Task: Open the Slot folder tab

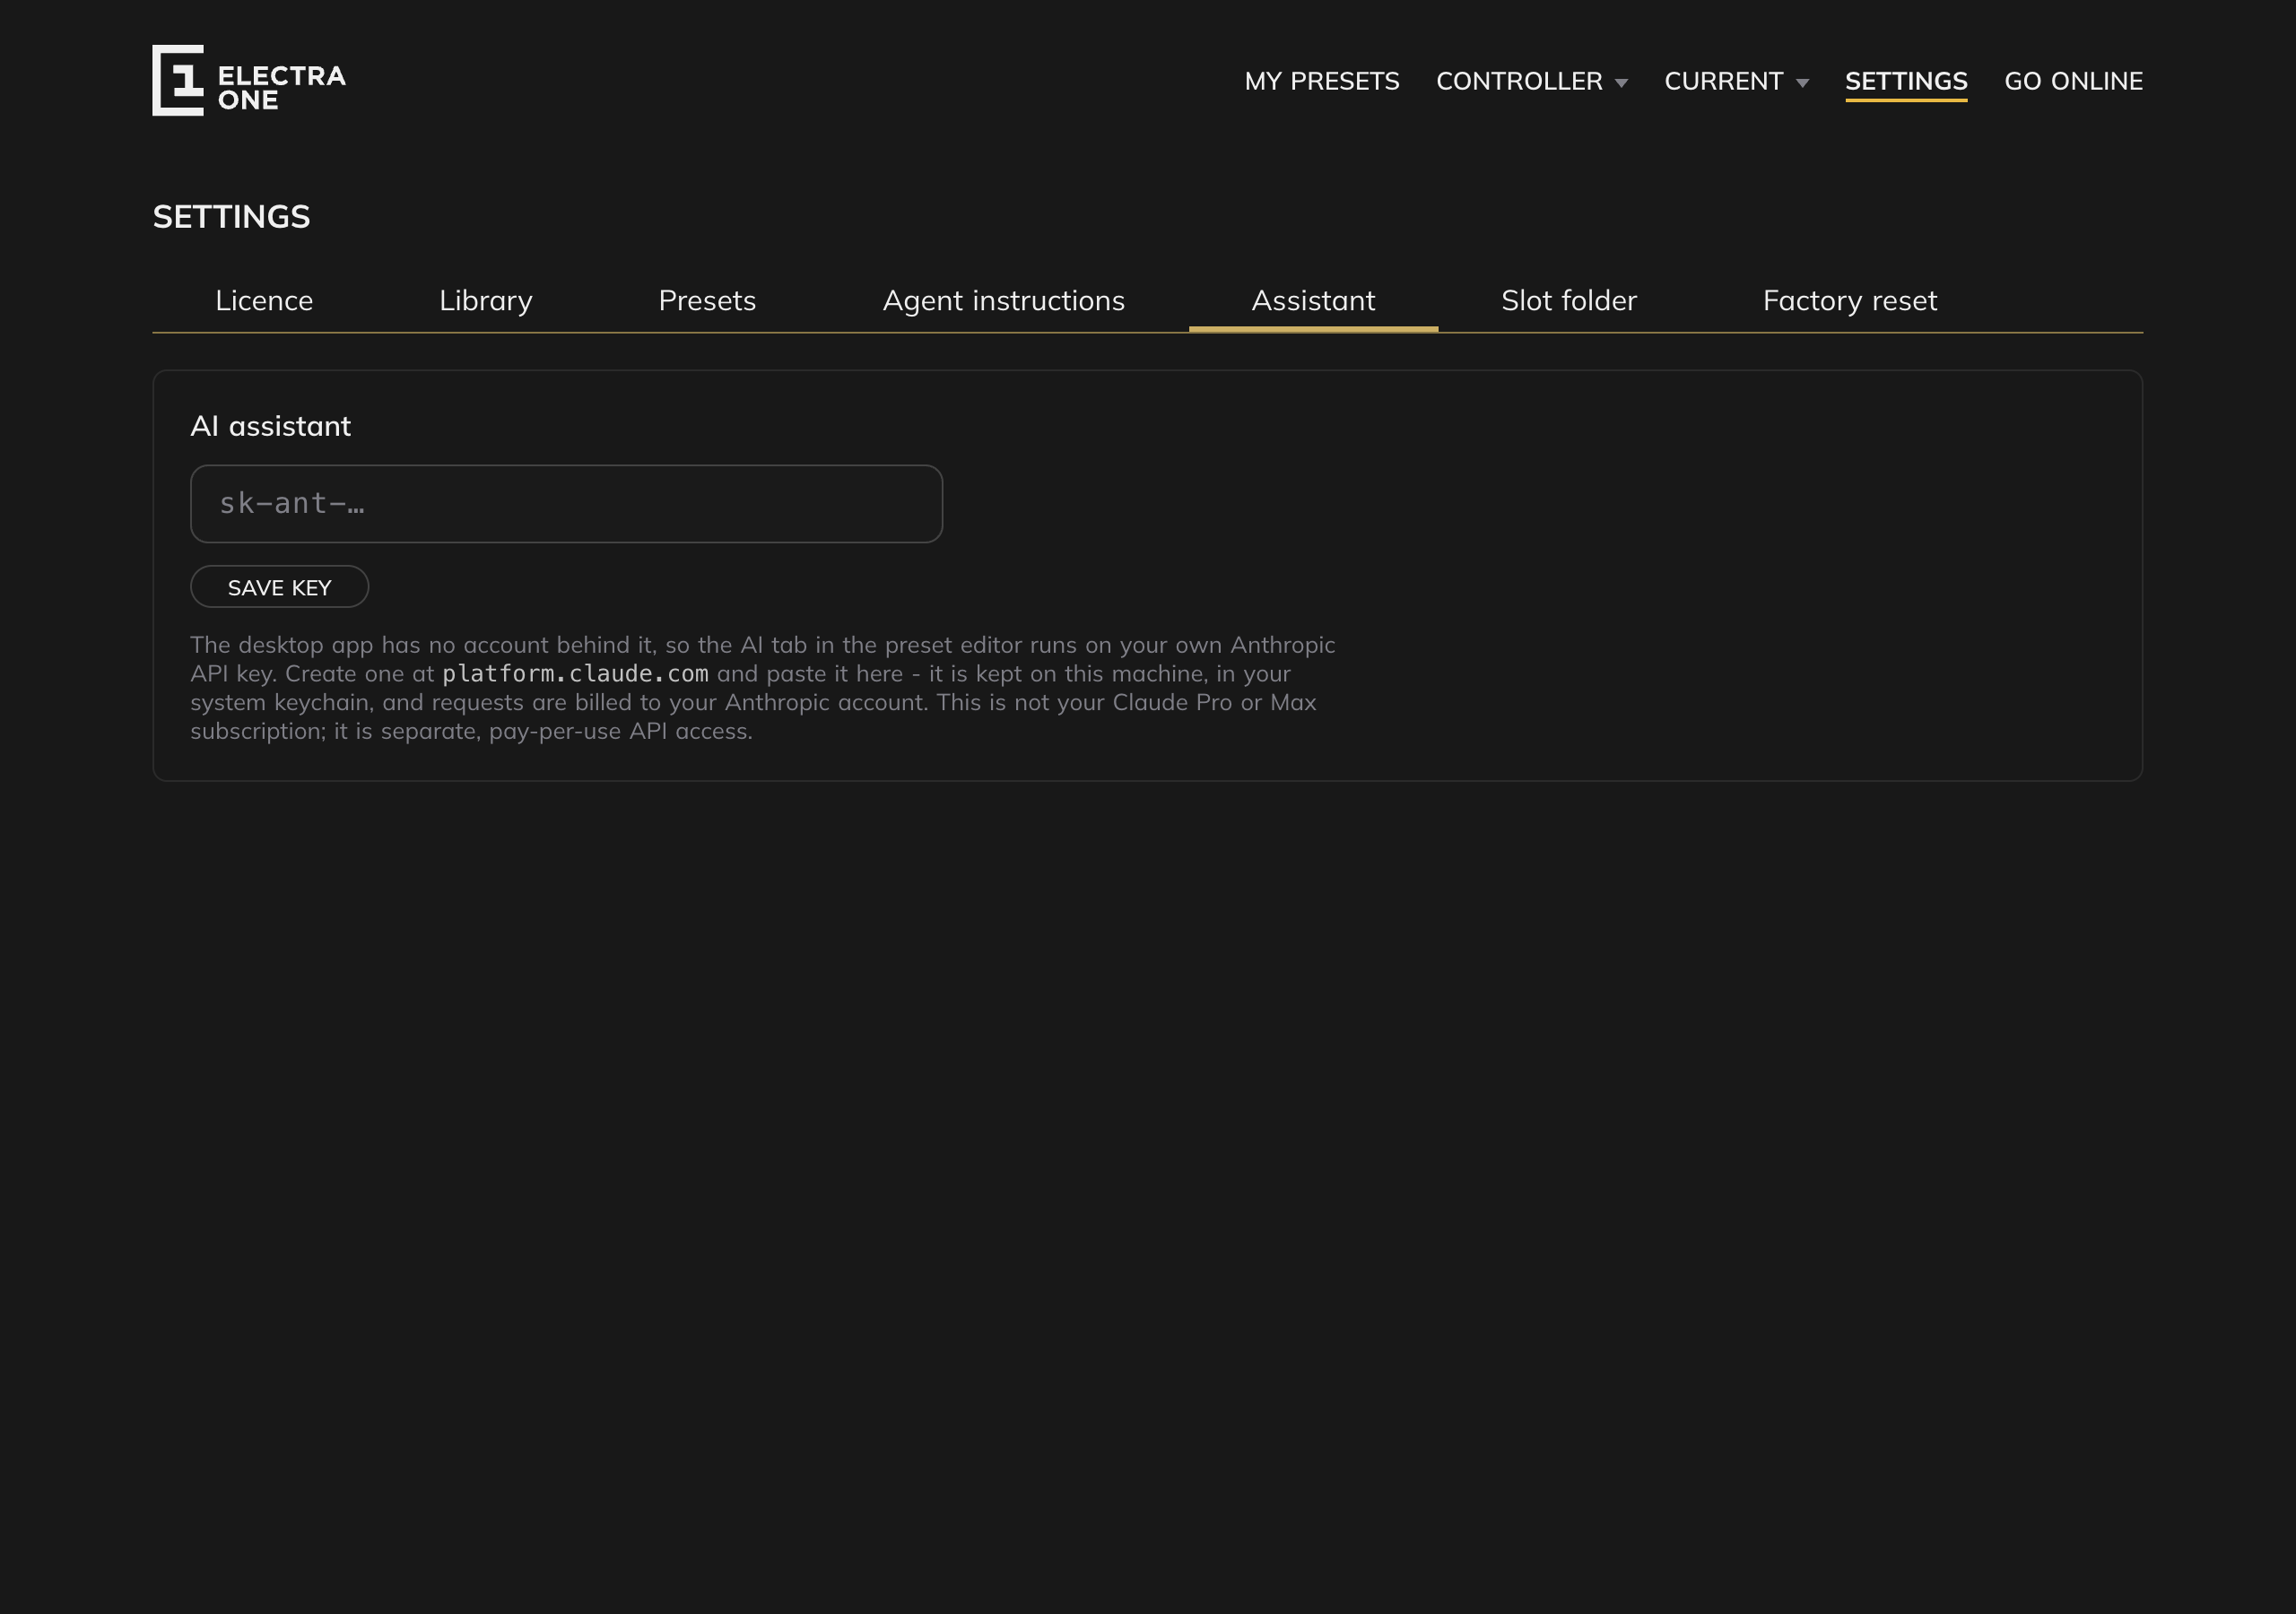Action: coord(1568,300)
